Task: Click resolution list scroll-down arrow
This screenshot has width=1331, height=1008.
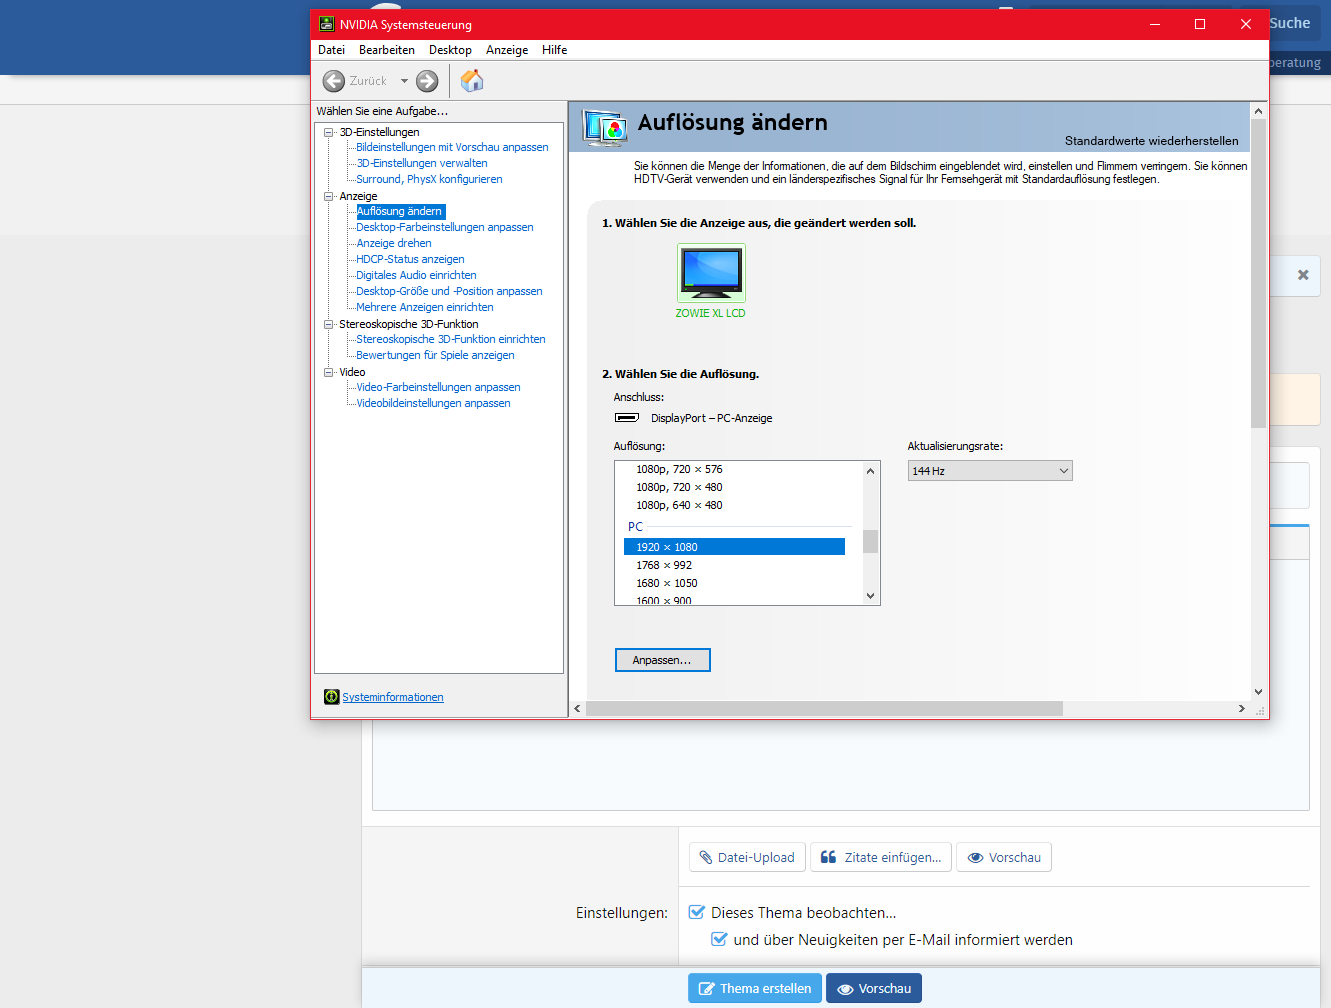Action: (x=870, y=596)
